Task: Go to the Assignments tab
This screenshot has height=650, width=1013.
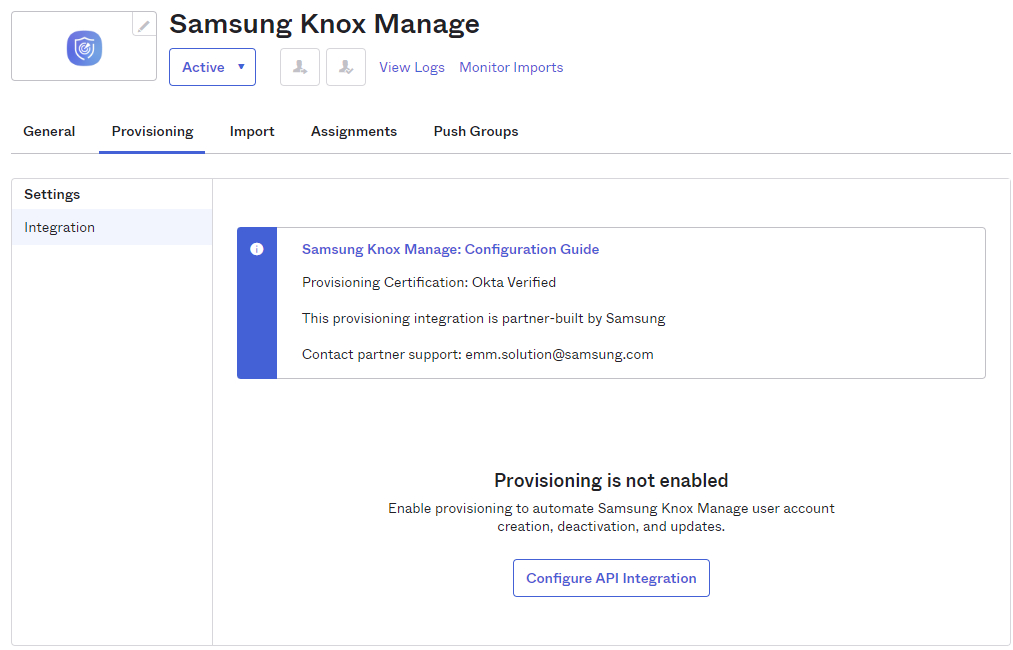Action: pyautogui.click(x=354, y=131)
